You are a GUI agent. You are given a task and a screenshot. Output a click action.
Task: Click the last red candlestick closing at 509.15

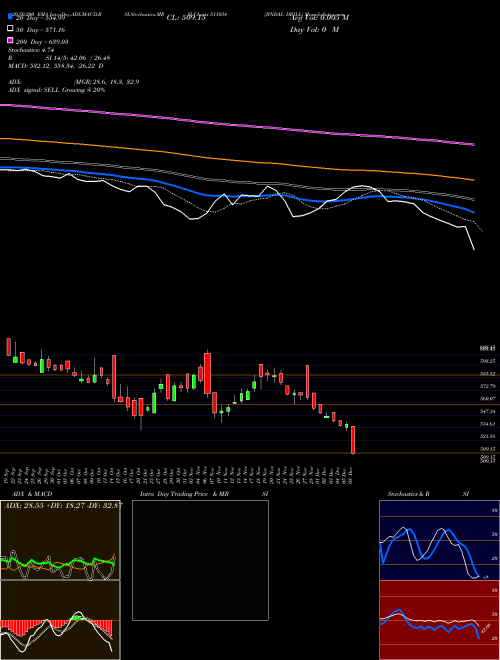[353, 440]
